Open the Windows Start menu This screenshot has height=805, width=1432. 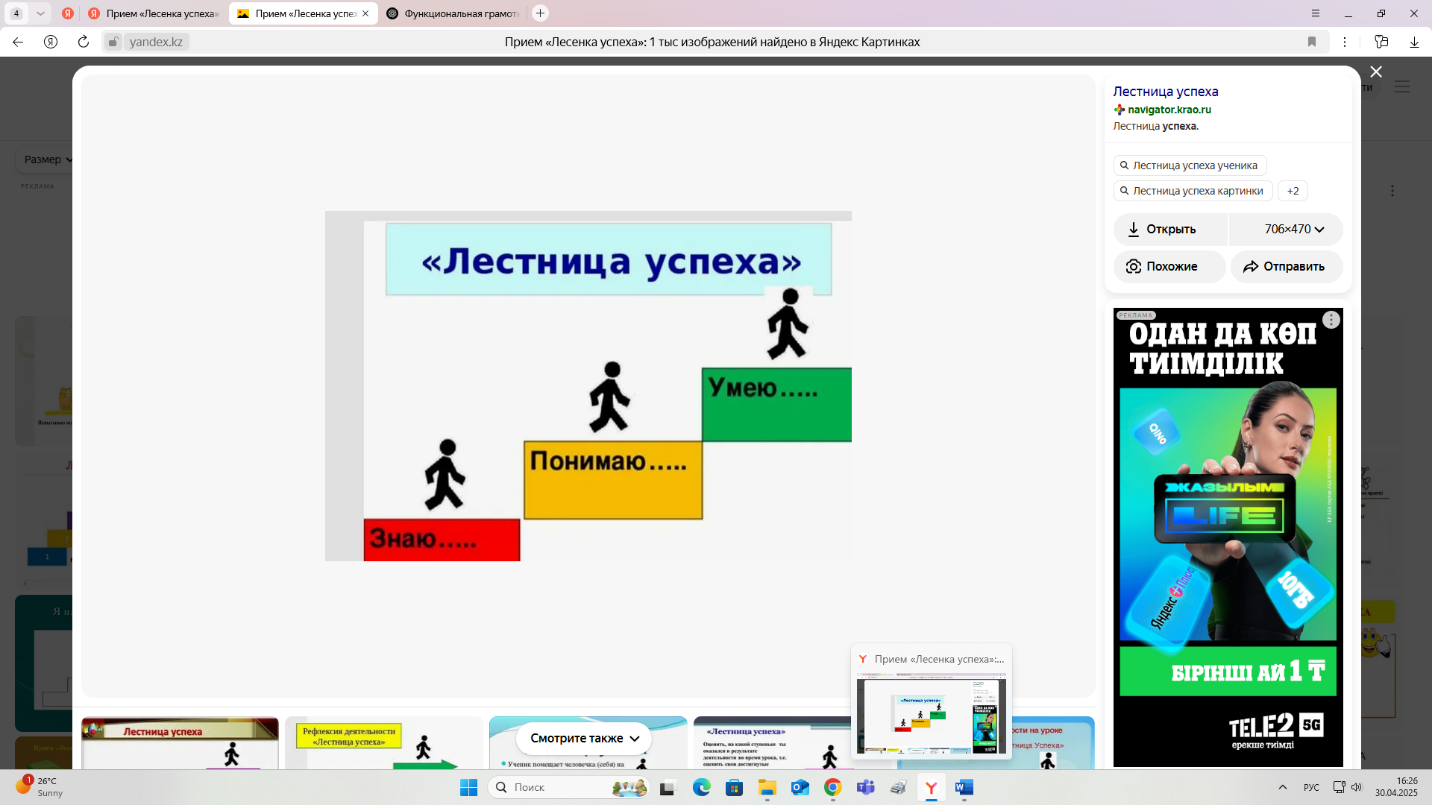[468, 788]
